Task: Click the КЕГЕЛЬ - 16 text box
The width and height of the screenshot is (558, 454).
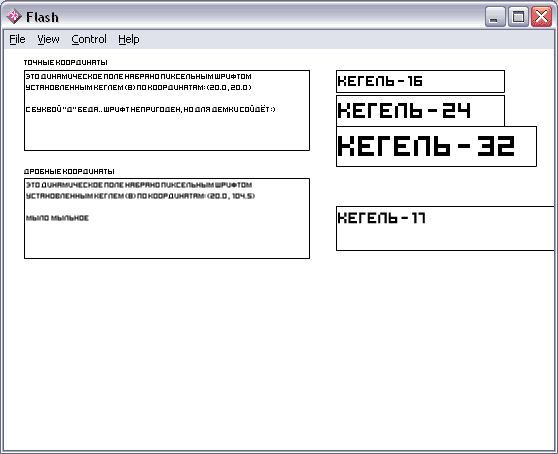Action: (420, 81)
